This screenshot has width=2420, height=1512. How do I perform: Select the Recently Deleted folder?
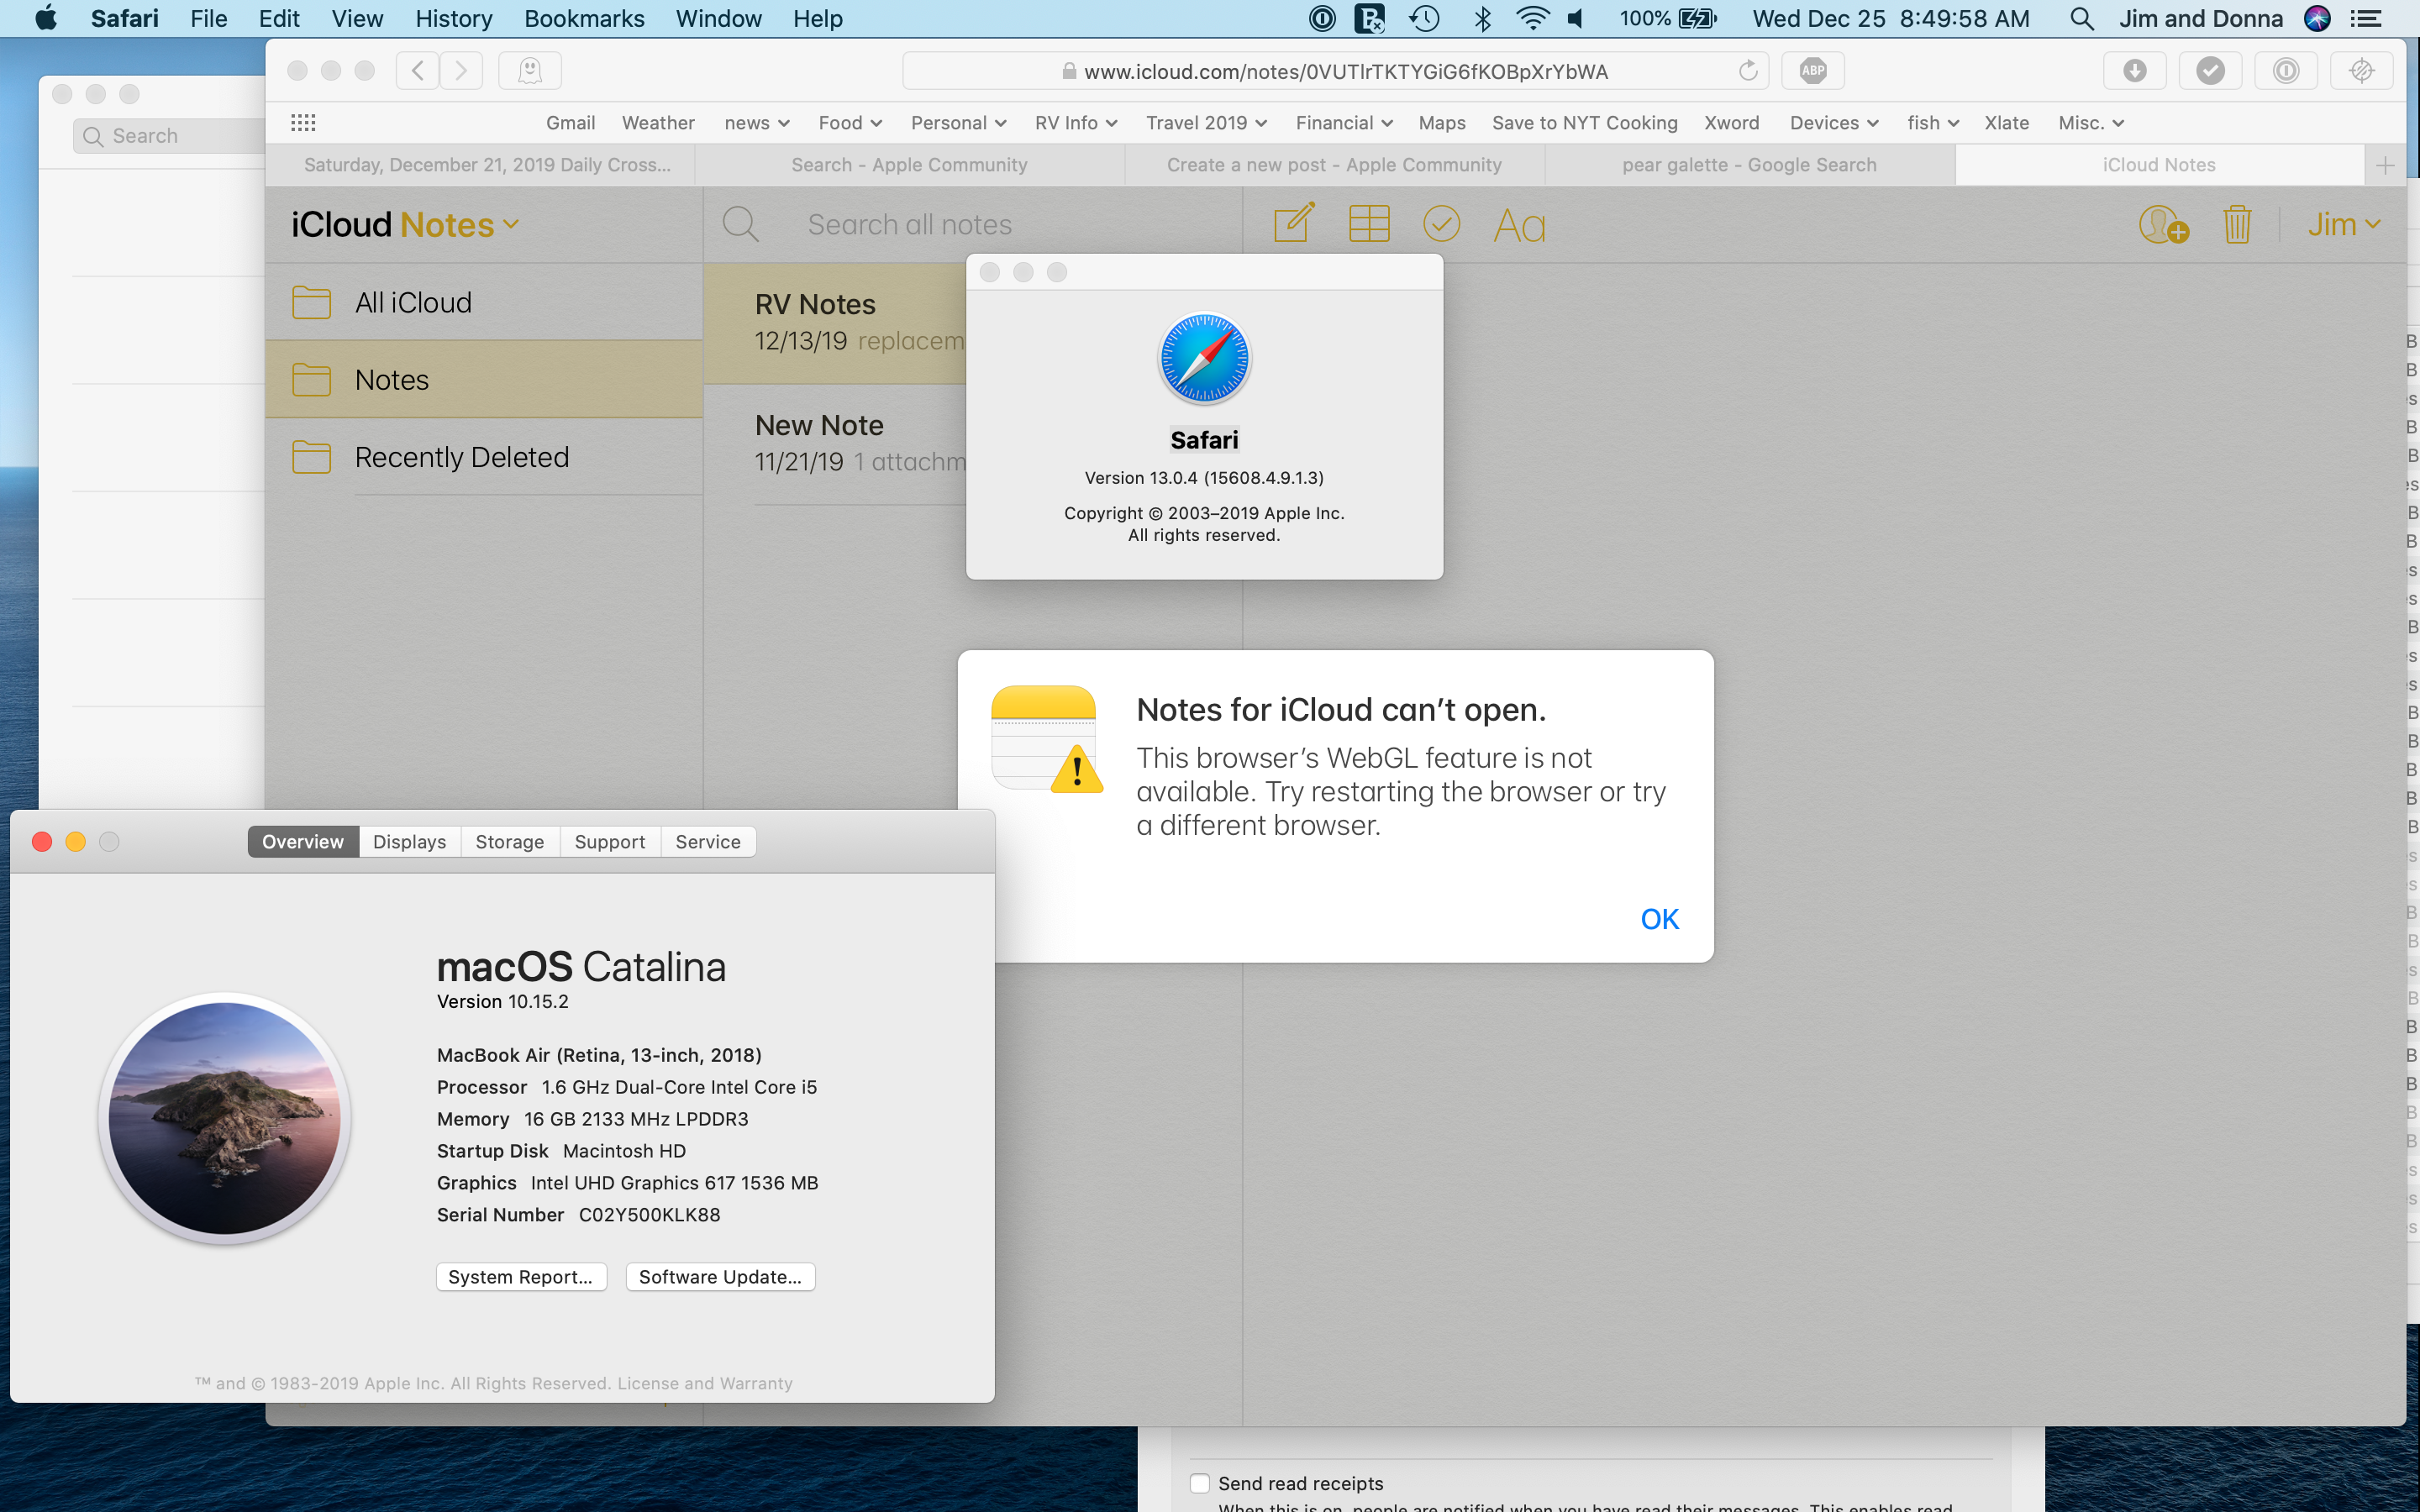click(461, 457)
